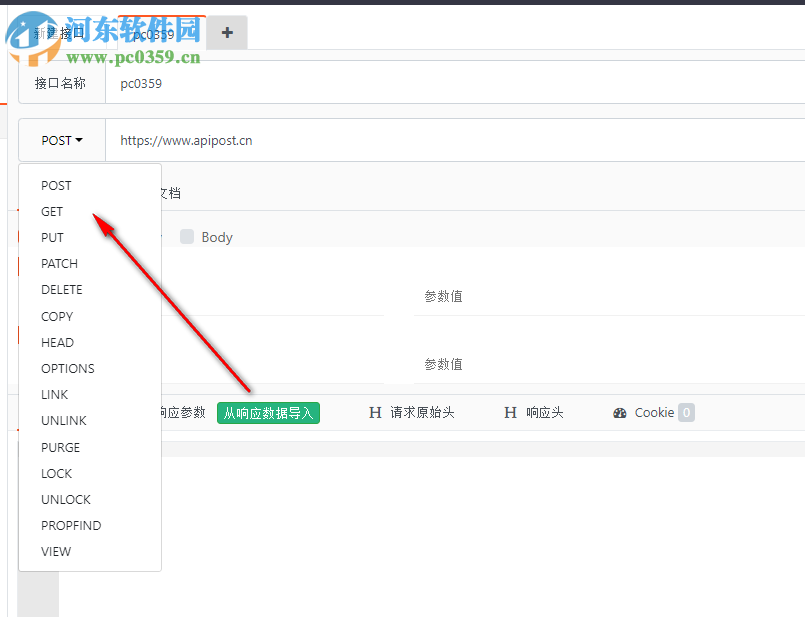Select DELETE from the method list
Image resolution: width=805 pixels, height=617 pixels.
tap(61, 289)
